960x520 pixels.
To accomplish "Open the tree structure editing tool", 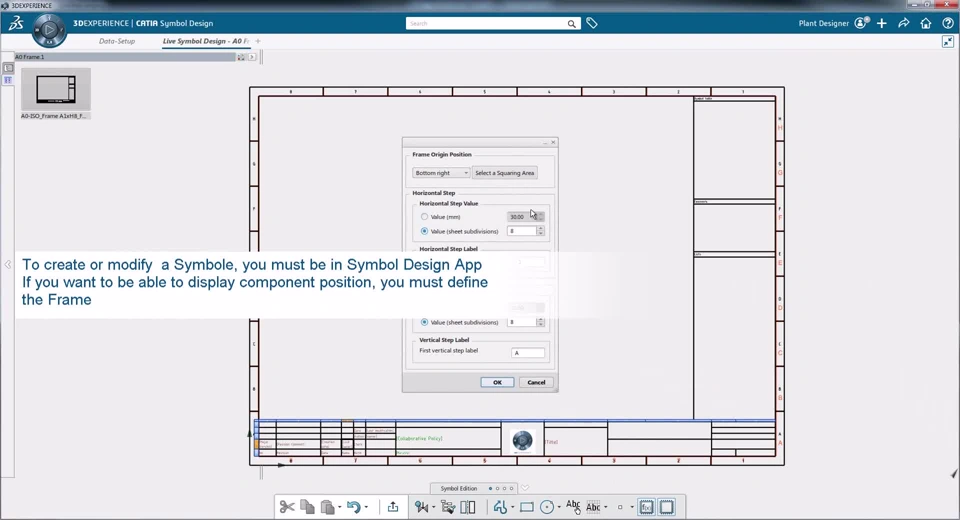I will point(448,507).
